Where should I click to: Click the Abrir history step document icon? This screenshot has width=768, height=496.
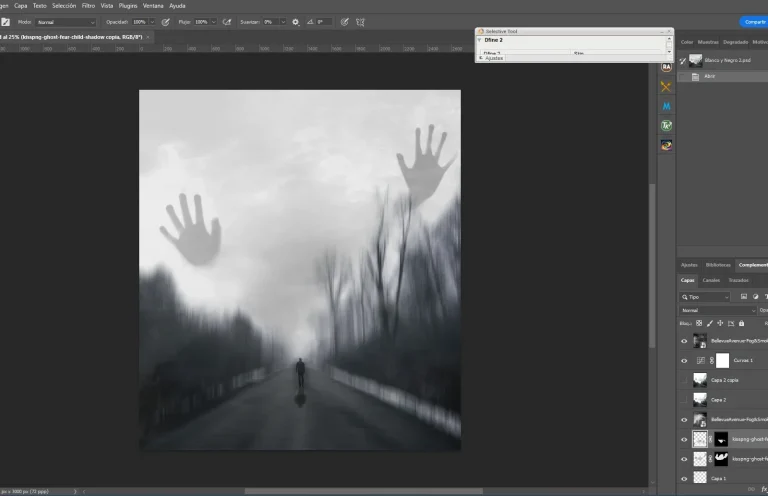695,76
